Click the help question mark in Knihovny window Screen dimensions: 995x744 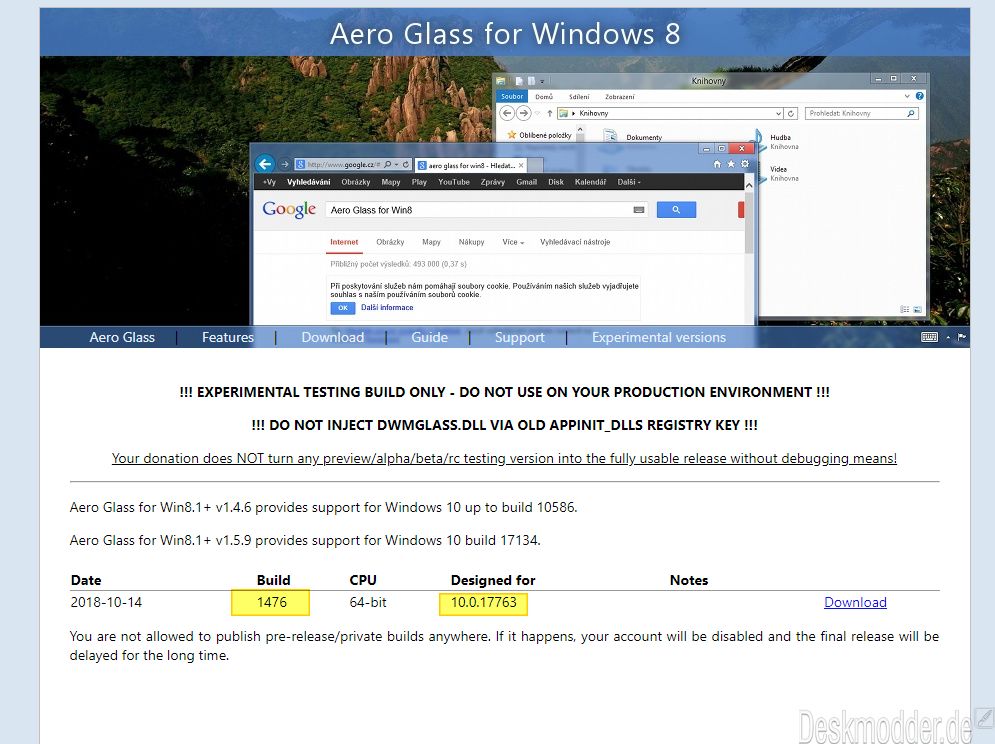point(919,96)
